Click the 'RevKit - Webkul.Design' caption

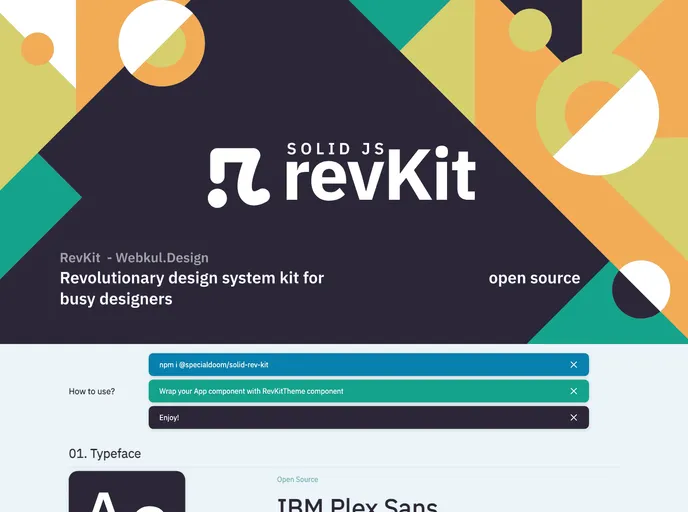tap(134, 258)
